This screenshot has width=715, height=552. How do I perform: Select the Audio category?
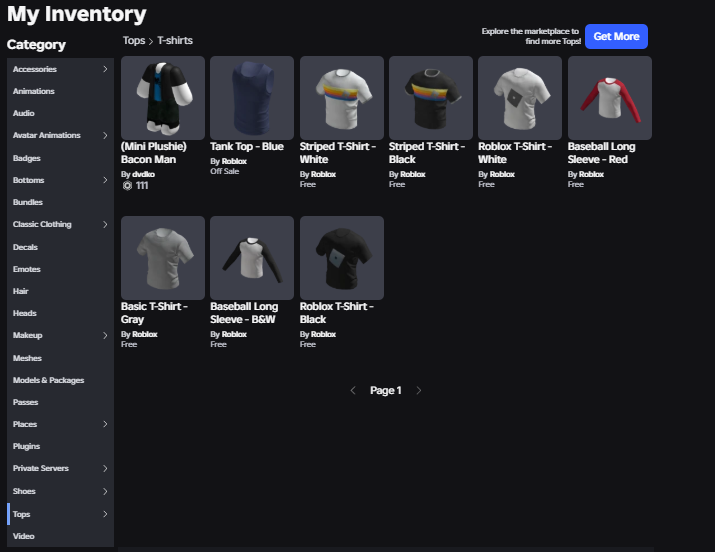tap(24, 113)
